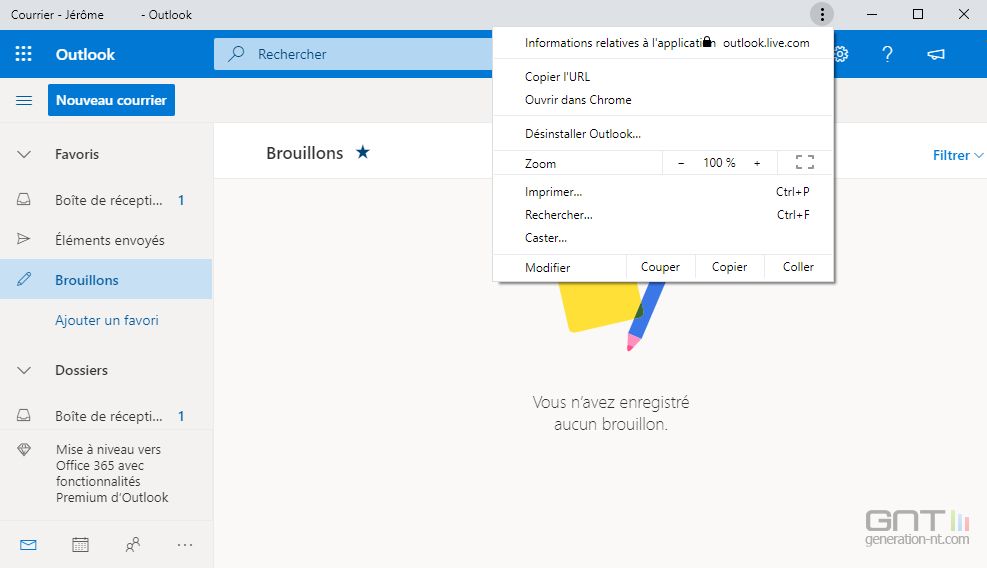This screenshot has width=987, height=568.
Task: Click Coller in the Modifier row
Action: [798, 267]
